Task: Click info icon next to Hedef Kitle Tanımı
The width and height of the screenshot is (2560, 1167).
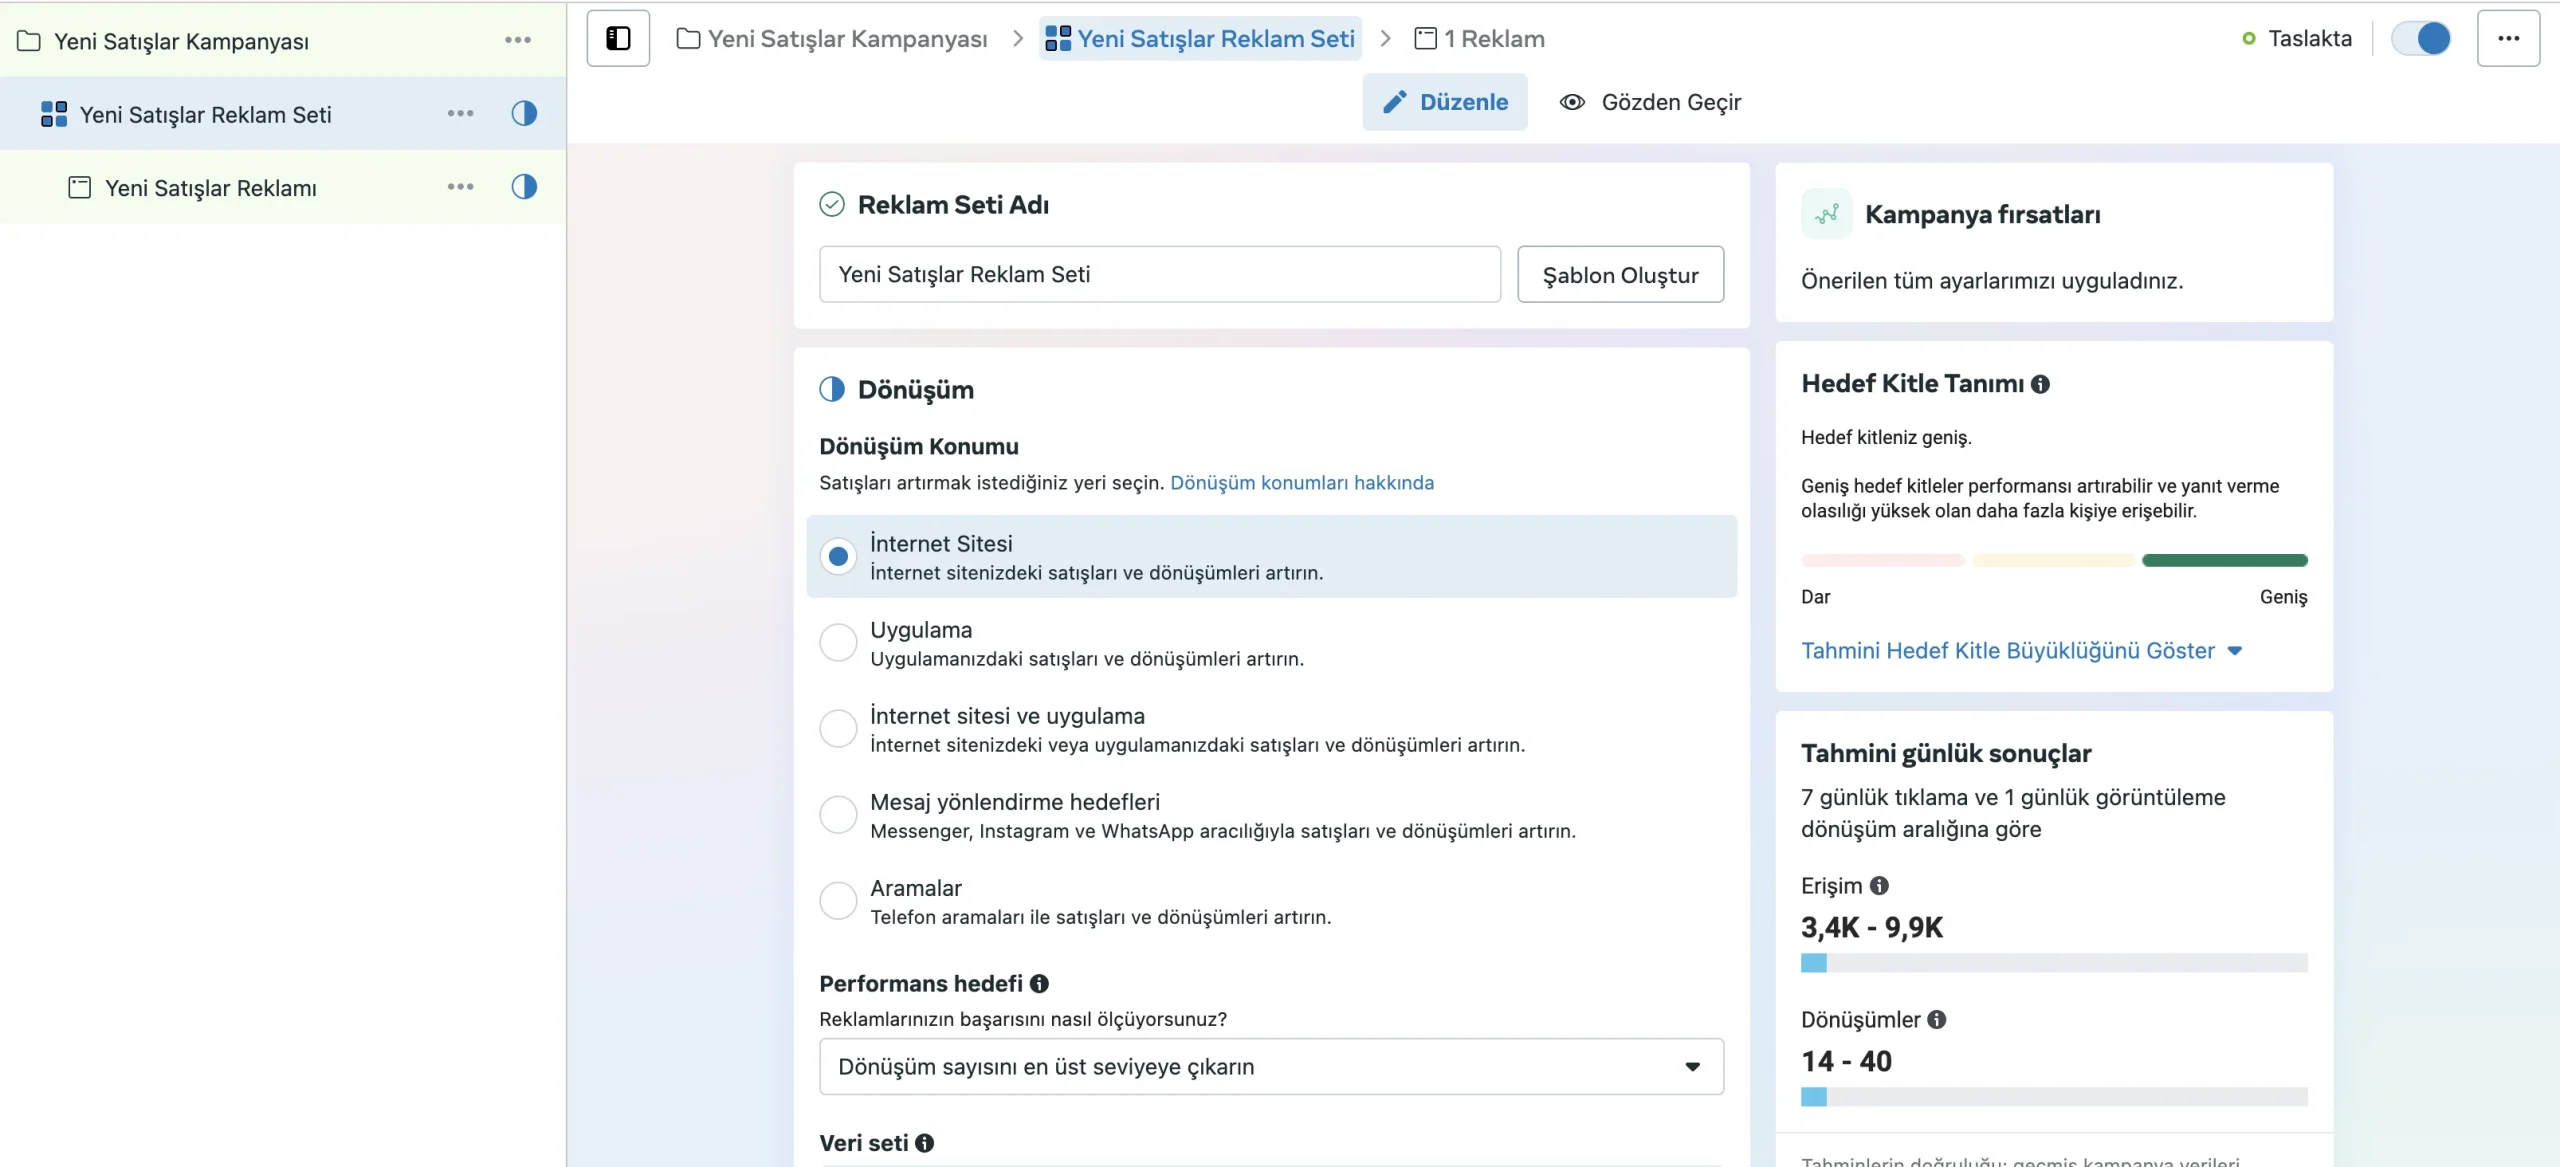Action: click(x=2040, y=384)
